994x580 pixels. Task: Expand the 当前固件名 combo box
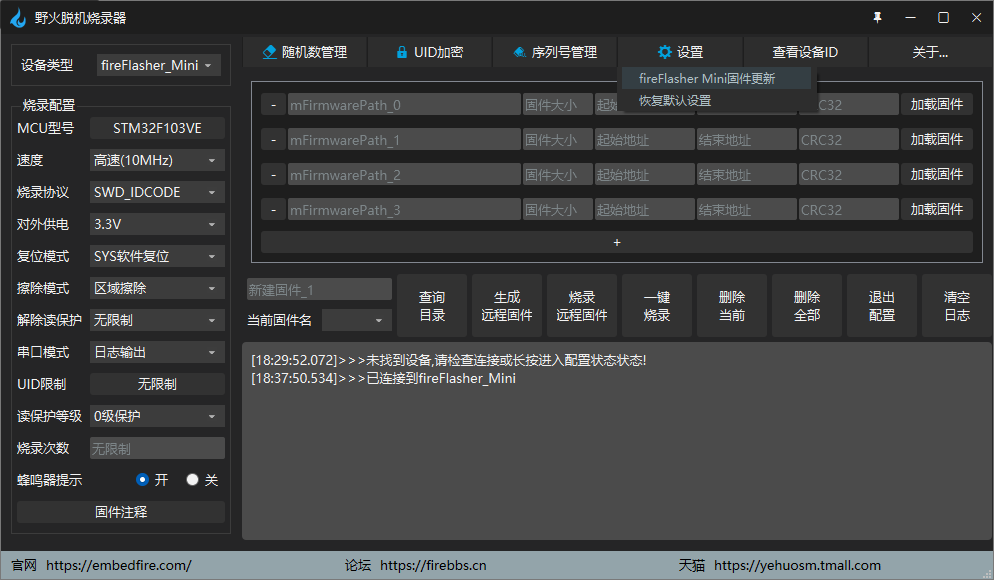[x=357, y=320]
